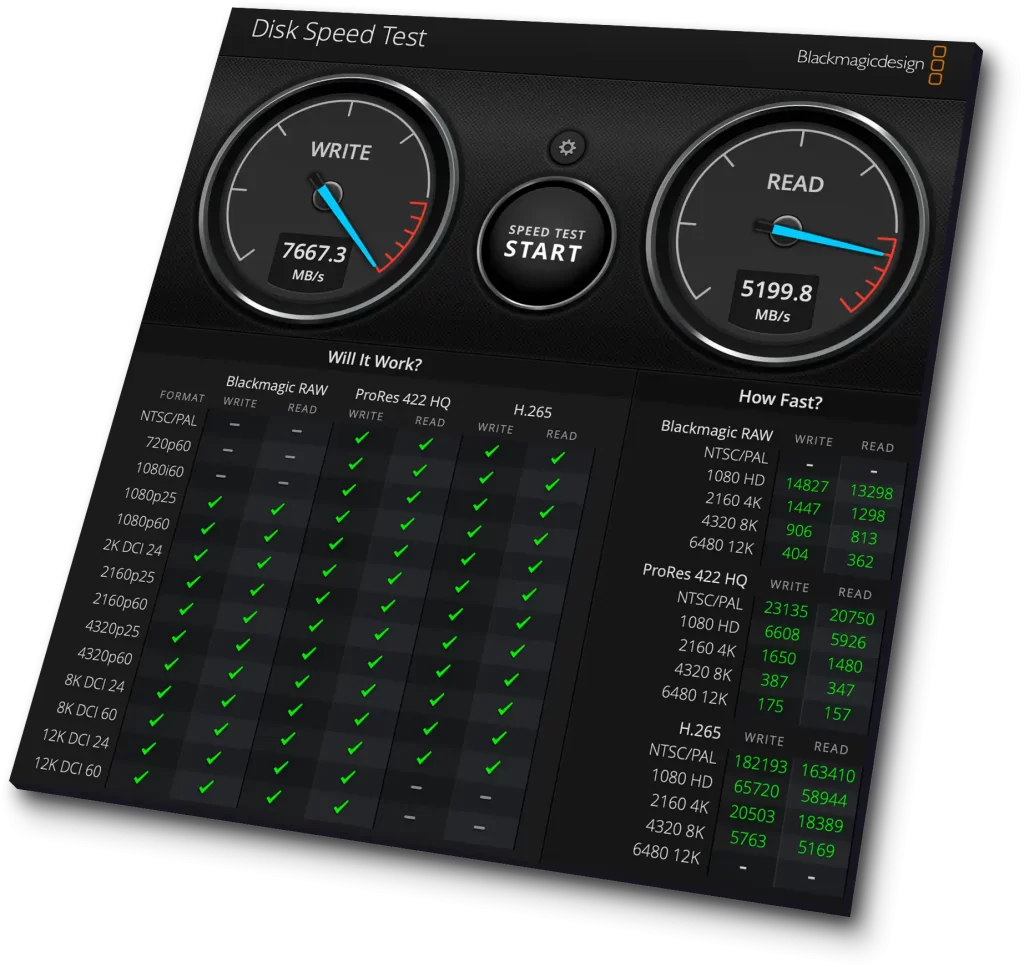Click the Blackmagic RAW write checkmark for 12K DCI 60
Viewport: 1024px width, 967px height.
pyautogui.click(x=141, y=776)
